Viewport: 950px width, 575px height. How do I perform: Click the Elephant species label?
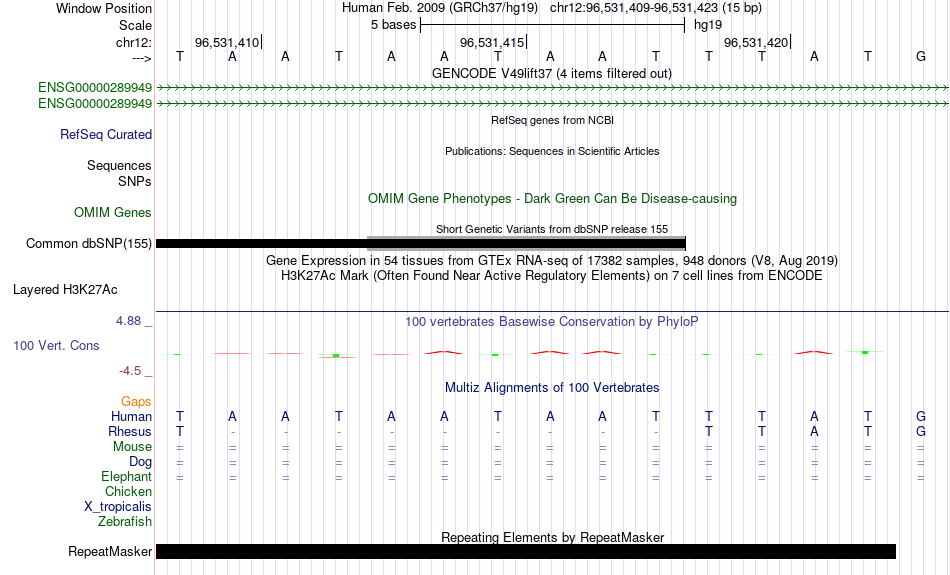click(127, 477)
